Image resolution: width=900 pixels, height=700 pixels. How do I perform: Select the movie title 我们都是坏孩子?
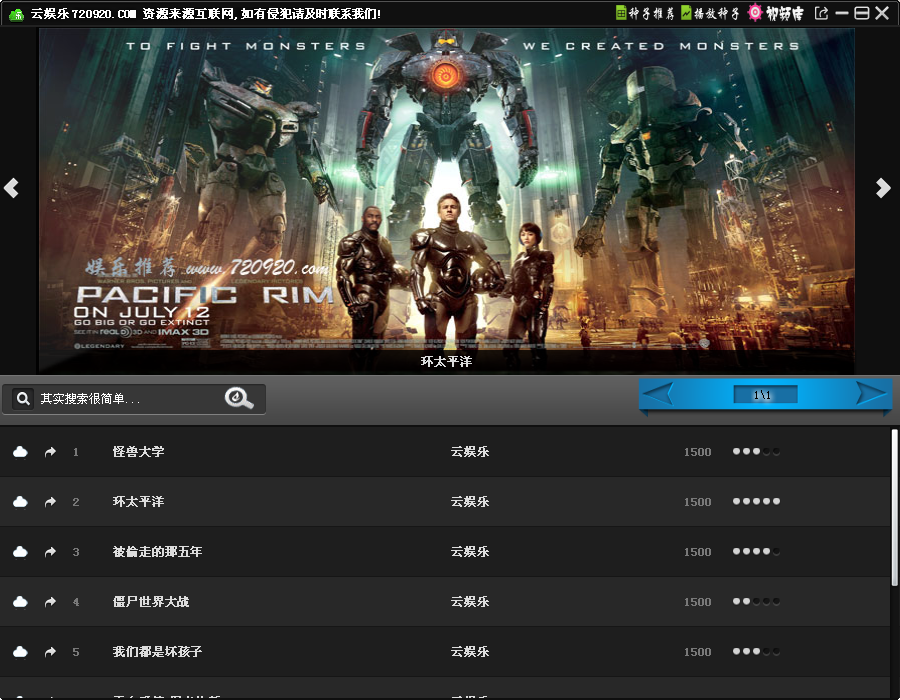(x=157, y=651)
